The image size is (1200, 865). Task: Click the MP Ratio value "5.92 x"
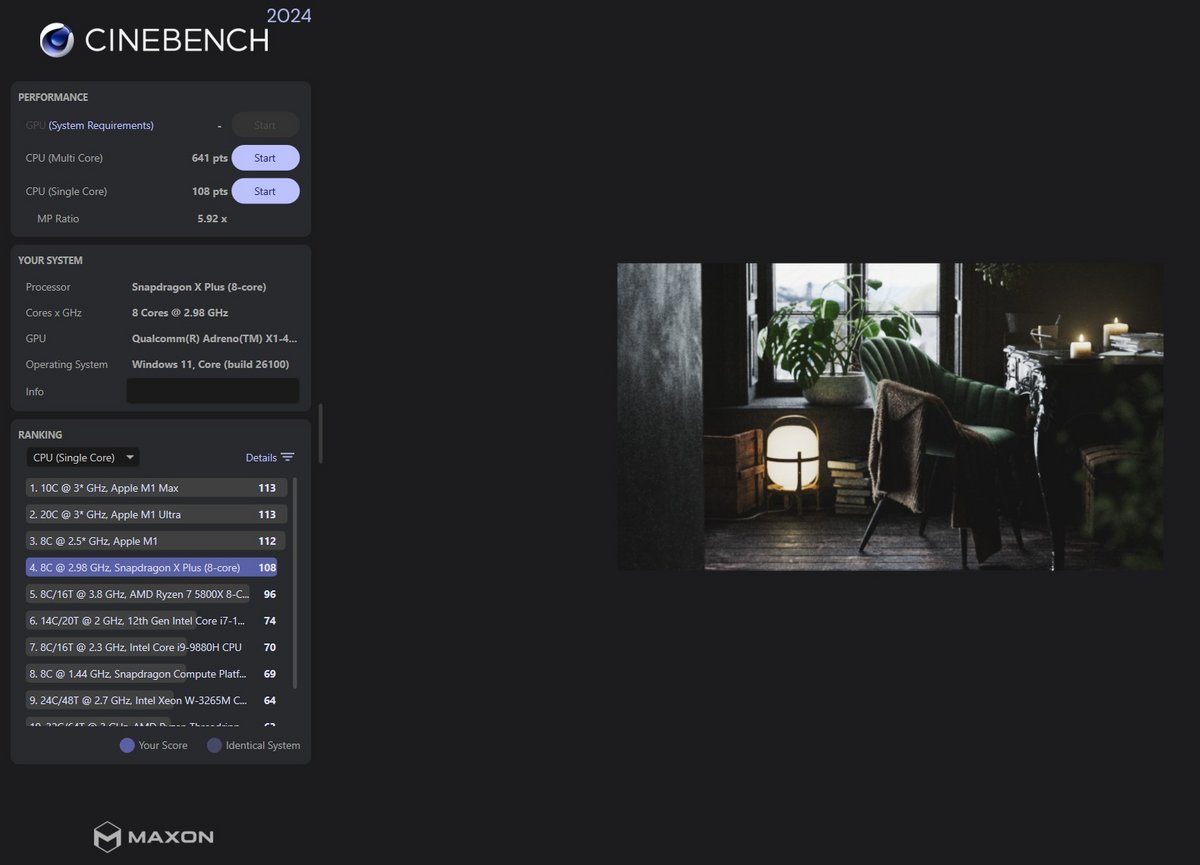(x=212, y=219)
